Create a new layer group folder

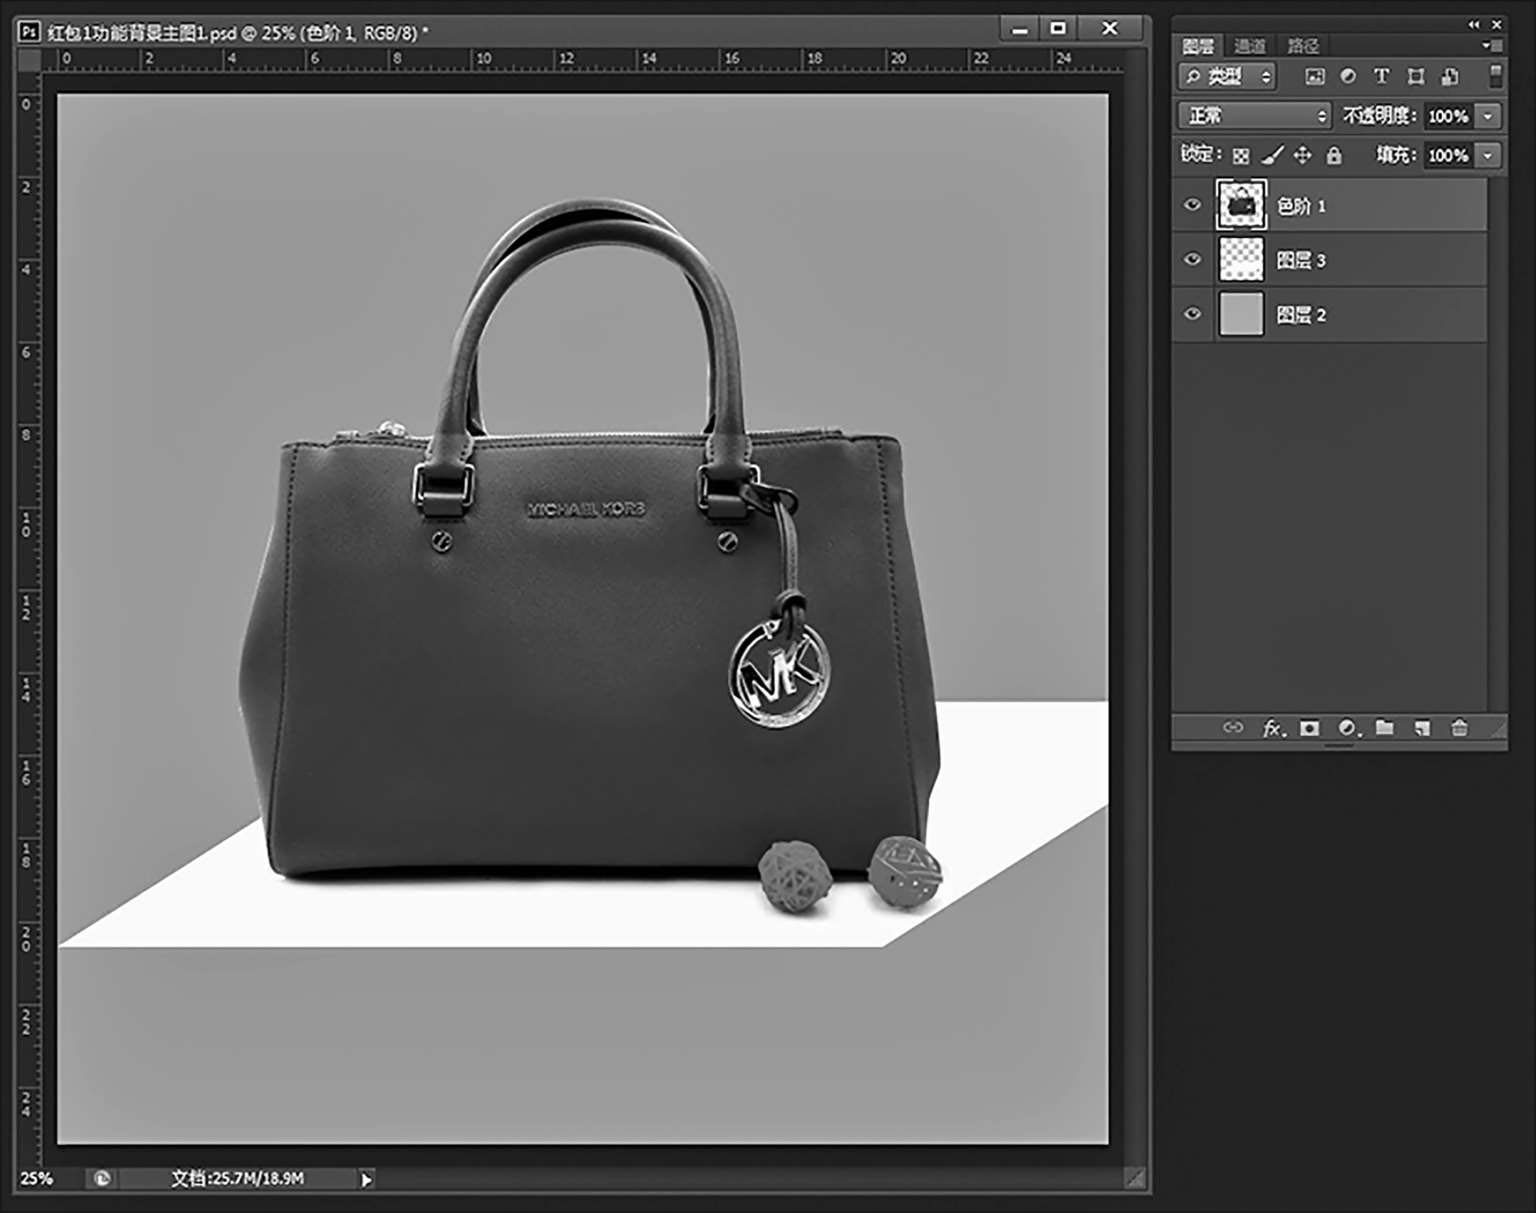pyautogui.click(x=1385, y=728)
